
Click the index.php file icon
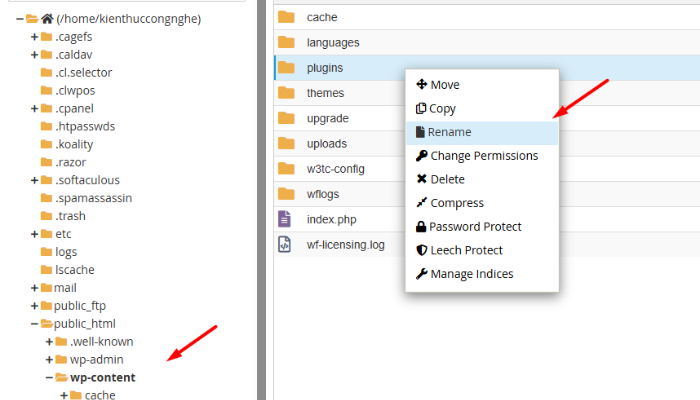click(x=286, y=218)
